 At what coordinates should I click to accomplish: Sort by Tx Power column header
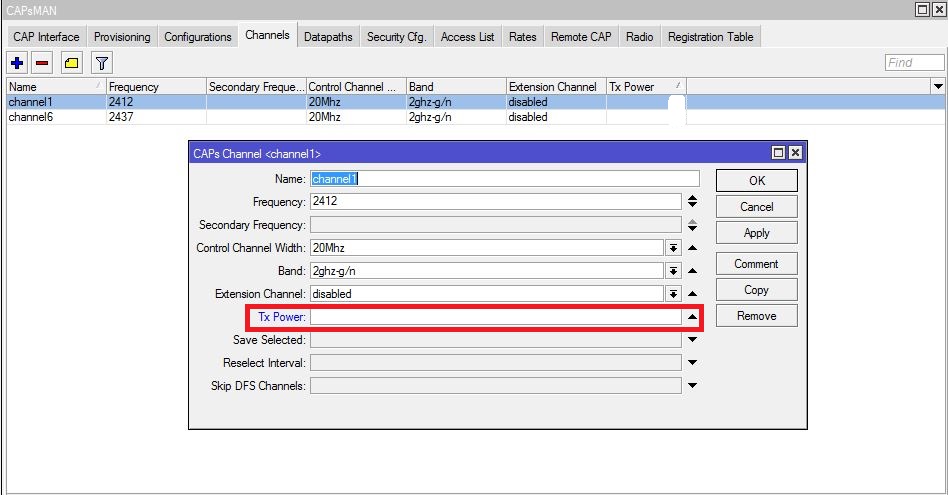(646, 86)
